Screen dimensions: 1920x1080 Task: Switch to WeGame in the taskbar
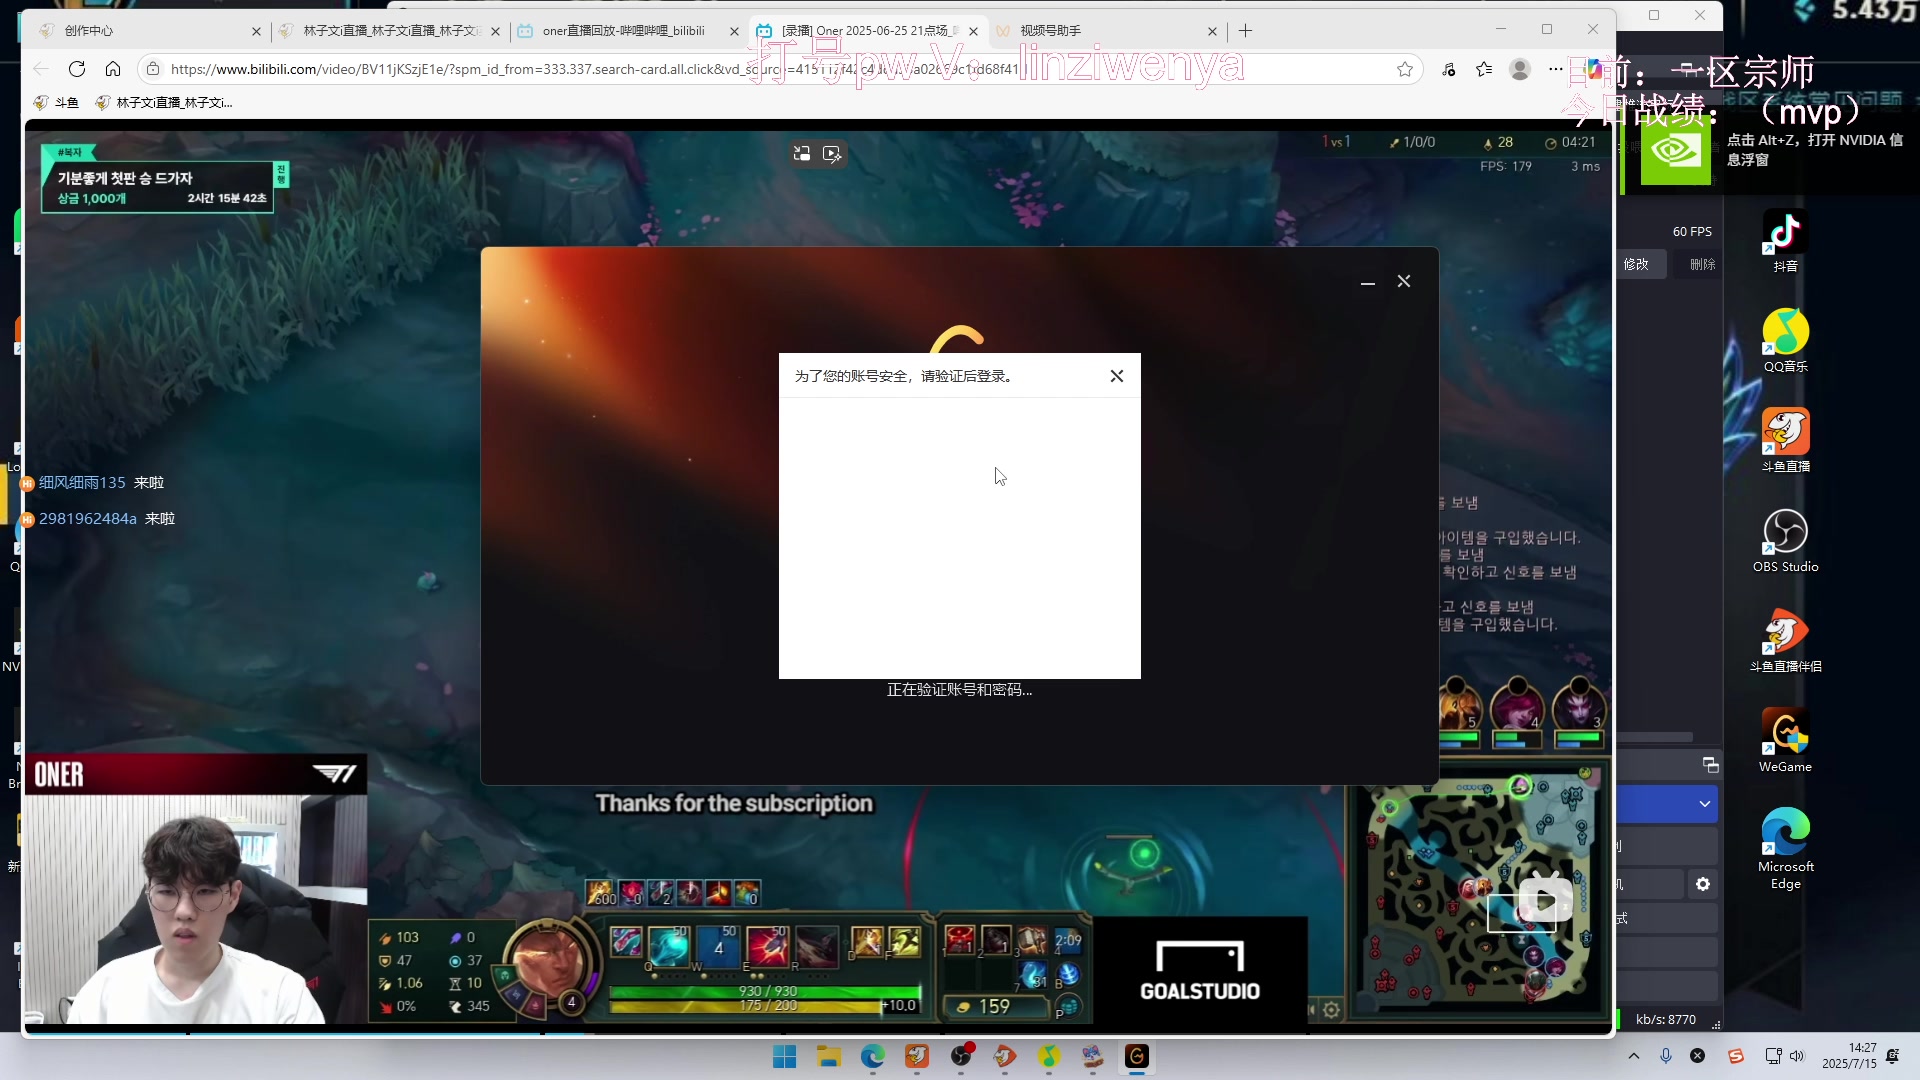pyautogui.click(x=1137, y=1056)
